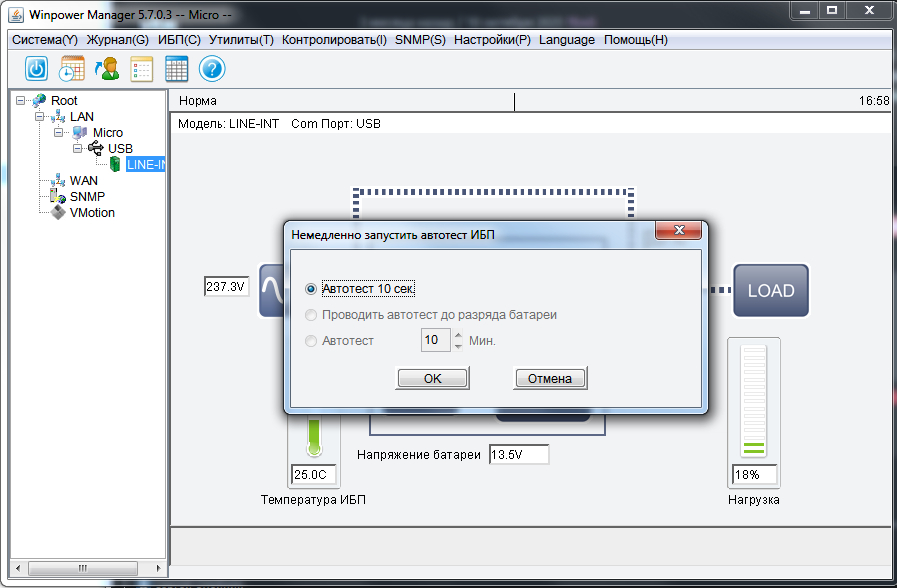Open the ИБП(C) menu

[x=179, y=40]
